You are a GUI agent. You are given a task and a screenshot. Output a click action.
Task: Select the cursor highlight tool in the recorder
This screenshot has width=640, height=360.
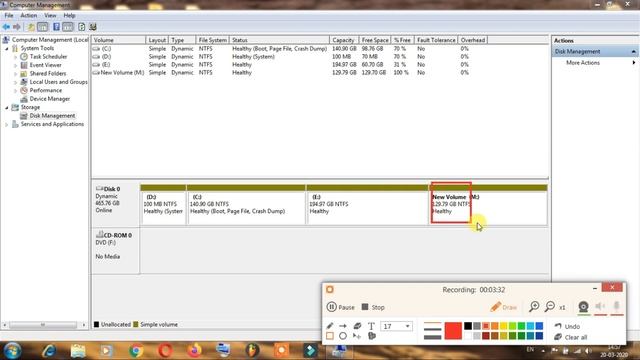point(357,336)
